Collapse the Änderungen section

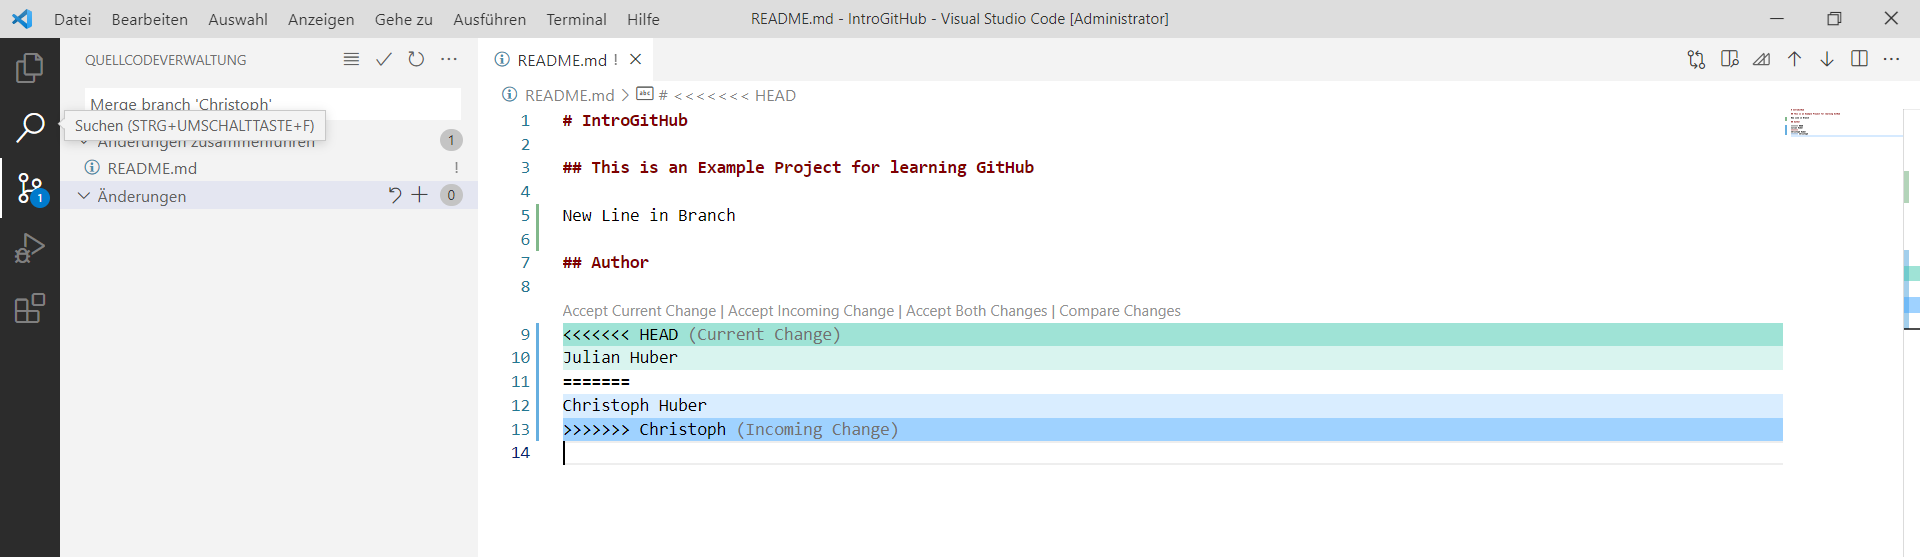click(84, 196)
